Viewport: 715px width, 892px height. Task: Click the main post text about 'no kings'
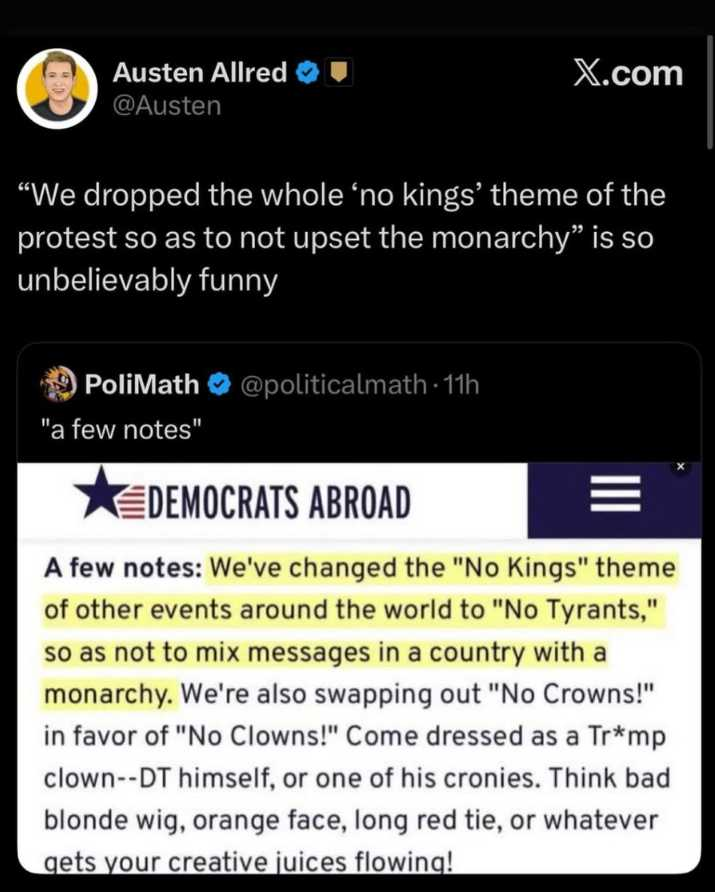[x=342, y=236]
